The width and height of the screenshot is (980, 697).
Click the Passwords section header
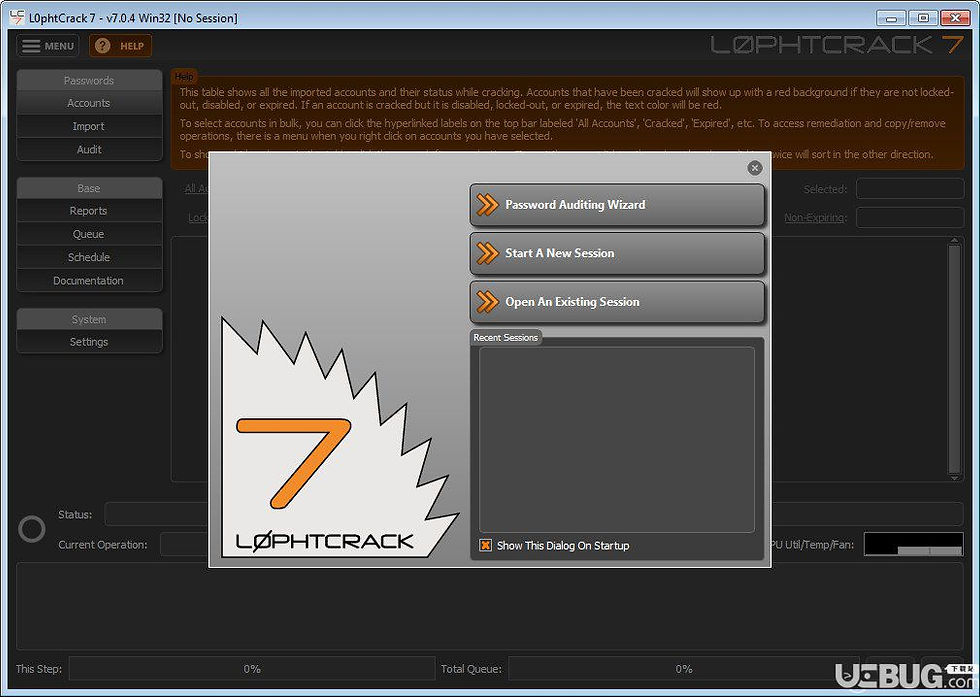tap(89, 81)
